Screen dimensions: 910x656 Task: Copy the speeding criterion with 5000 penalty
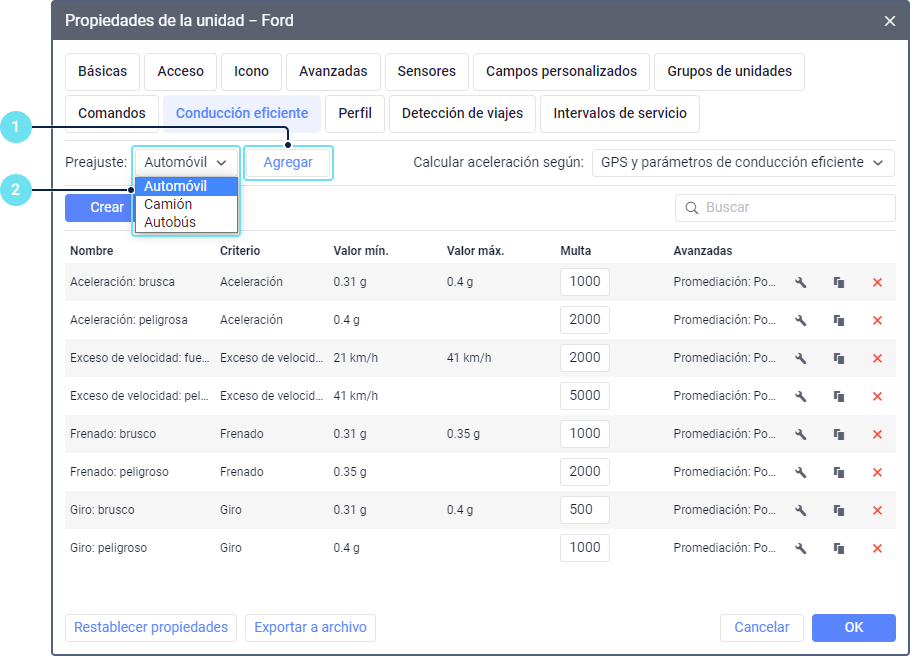[839, 396]
